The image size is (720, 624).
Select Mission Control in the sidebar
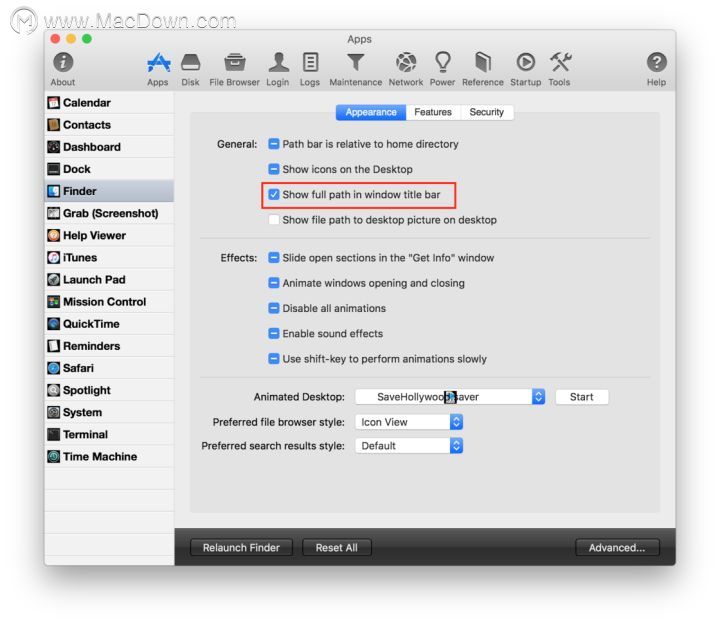click(x=109, y=302)
